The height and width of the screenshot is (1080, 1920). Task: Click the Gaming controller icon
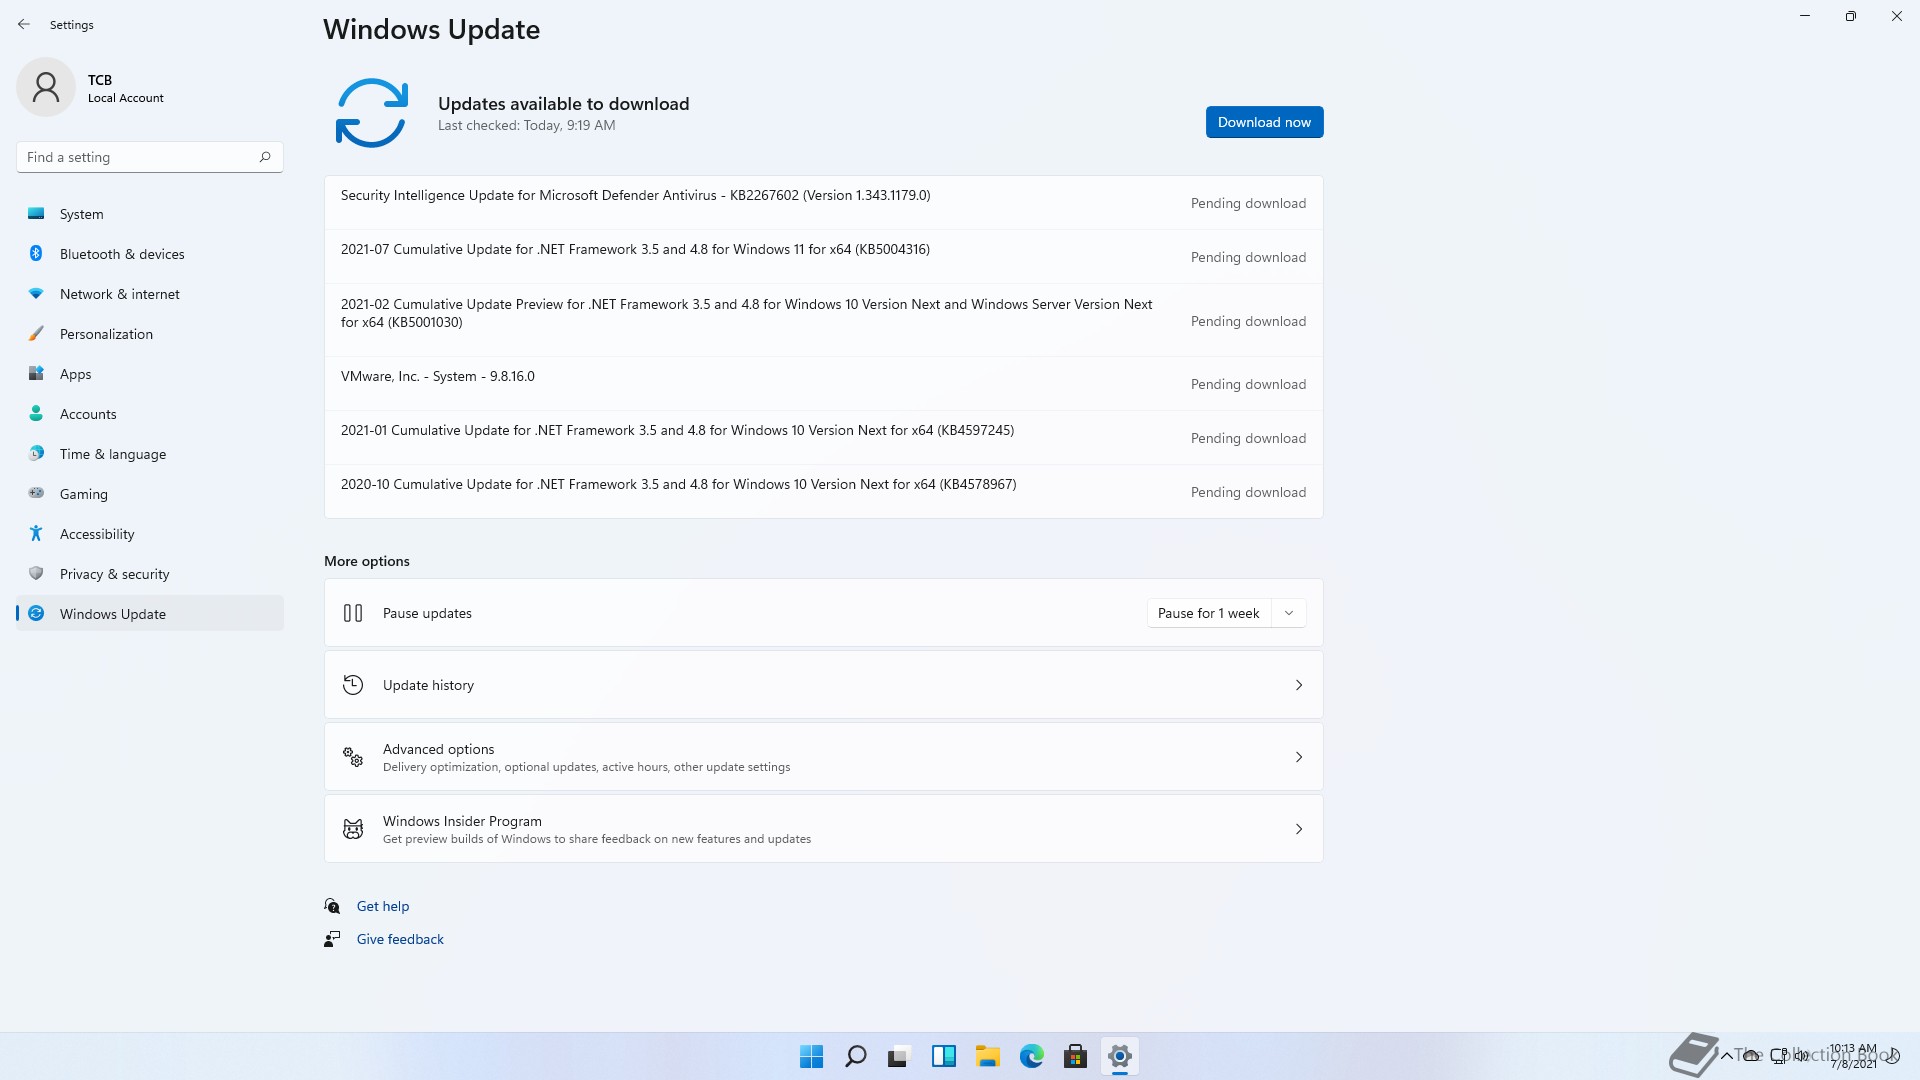tap(36, 493)
